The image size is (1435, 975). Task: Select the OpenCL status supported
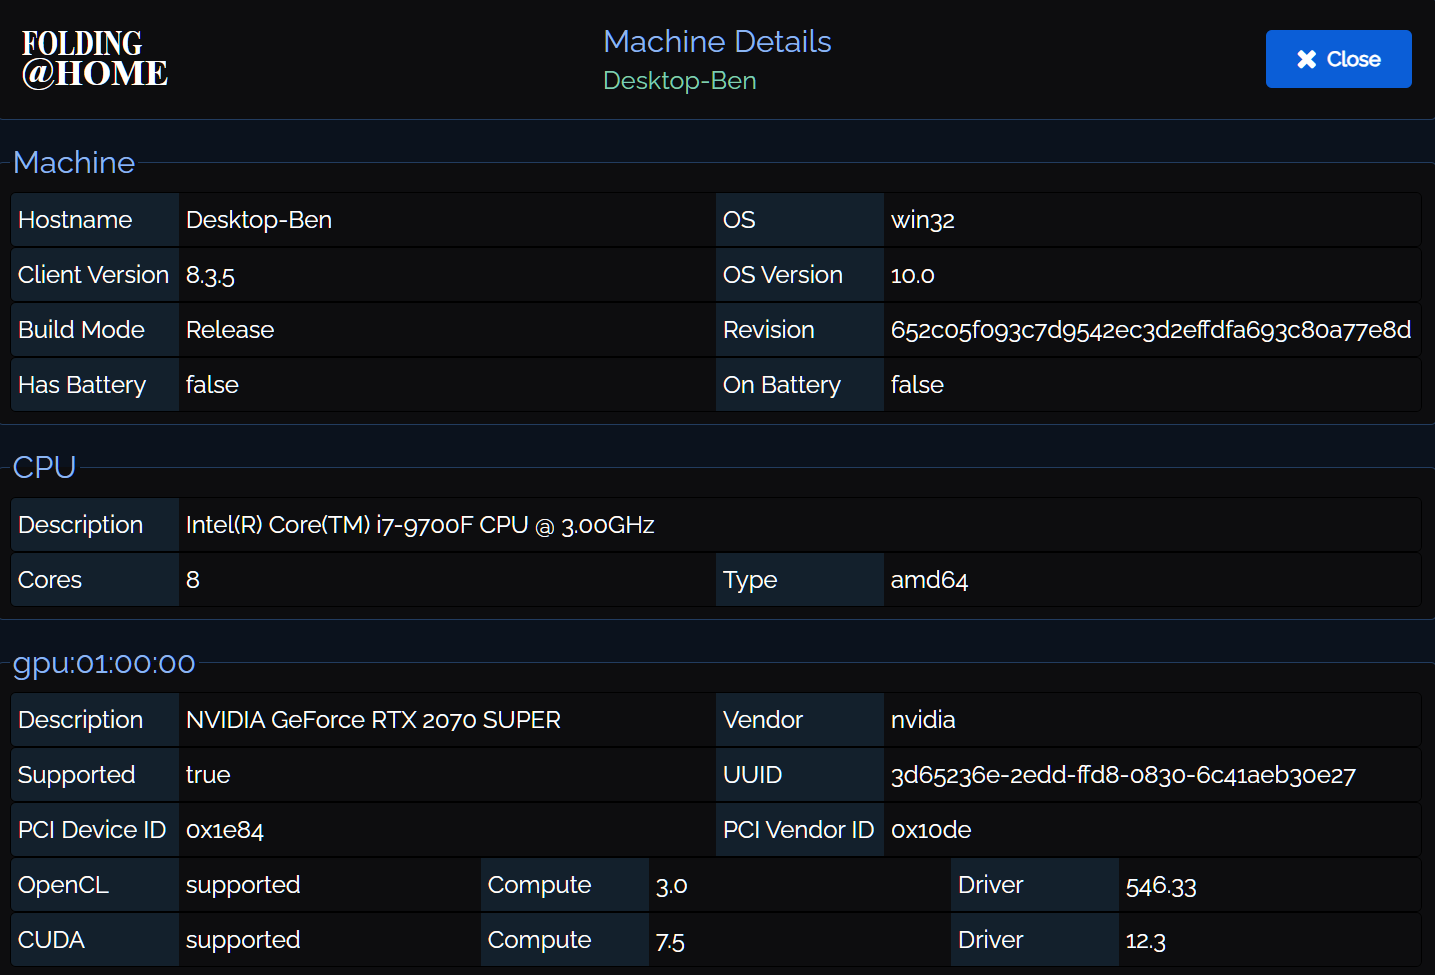[x=243, y=885]
